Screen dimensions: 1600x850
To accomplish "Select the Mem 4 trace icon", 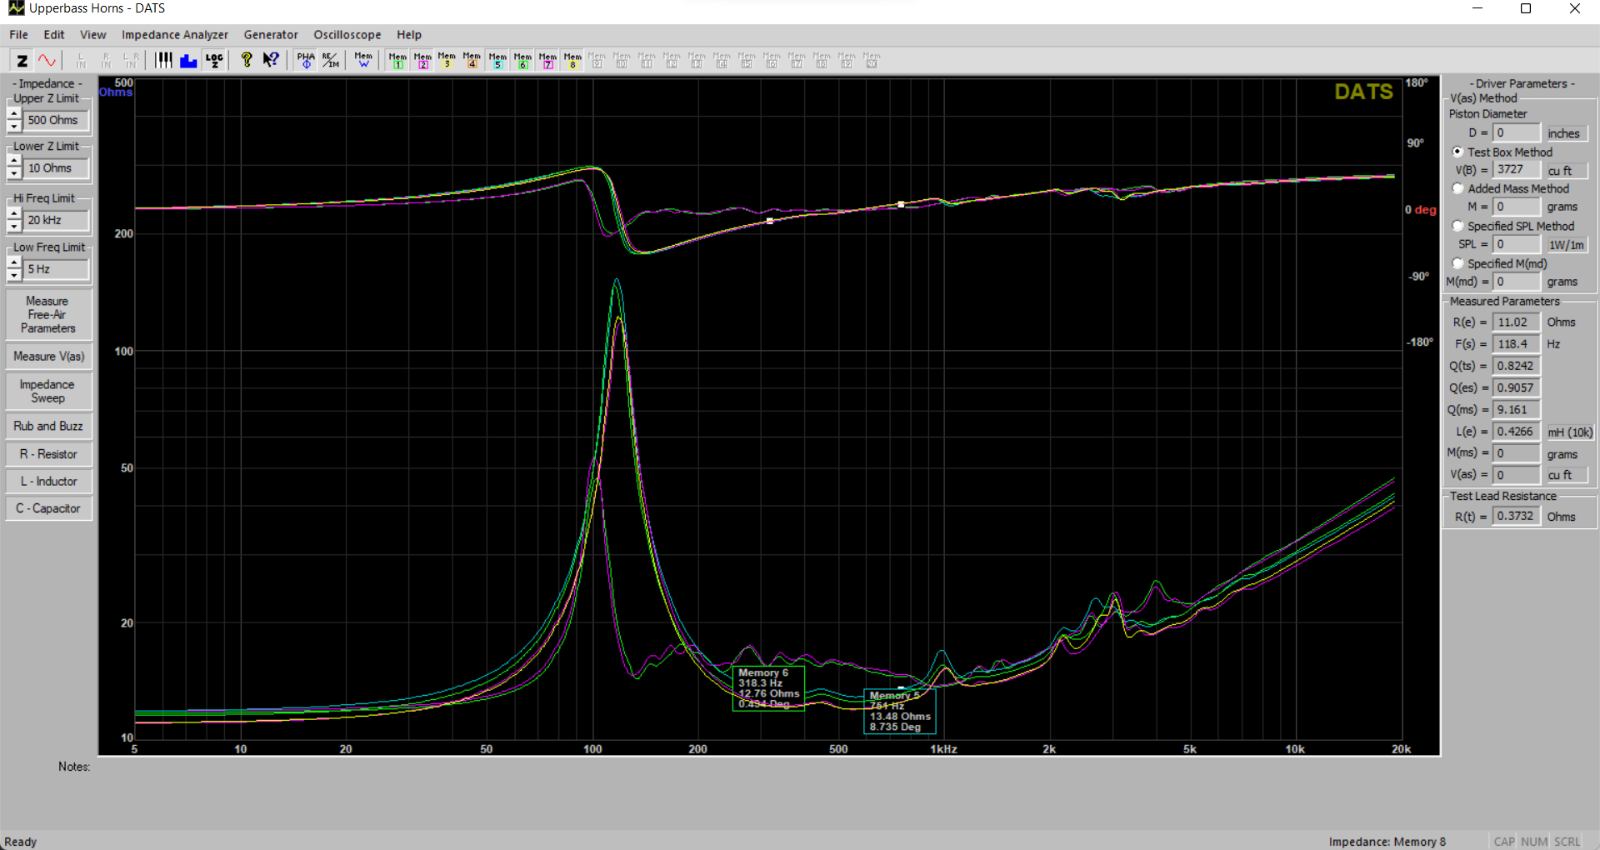I will (x=472, y=61).
